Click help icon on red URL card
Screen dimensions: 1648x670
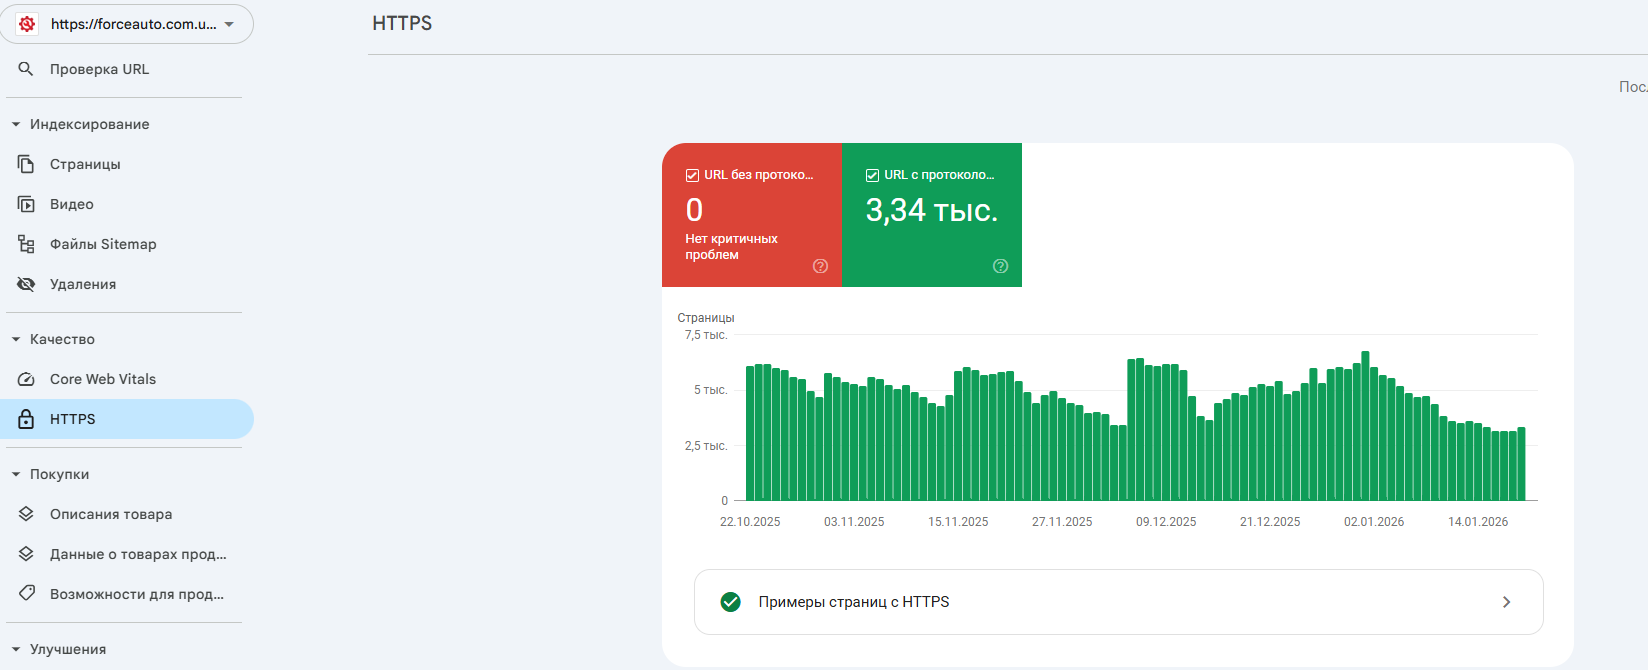pos(820,266)
